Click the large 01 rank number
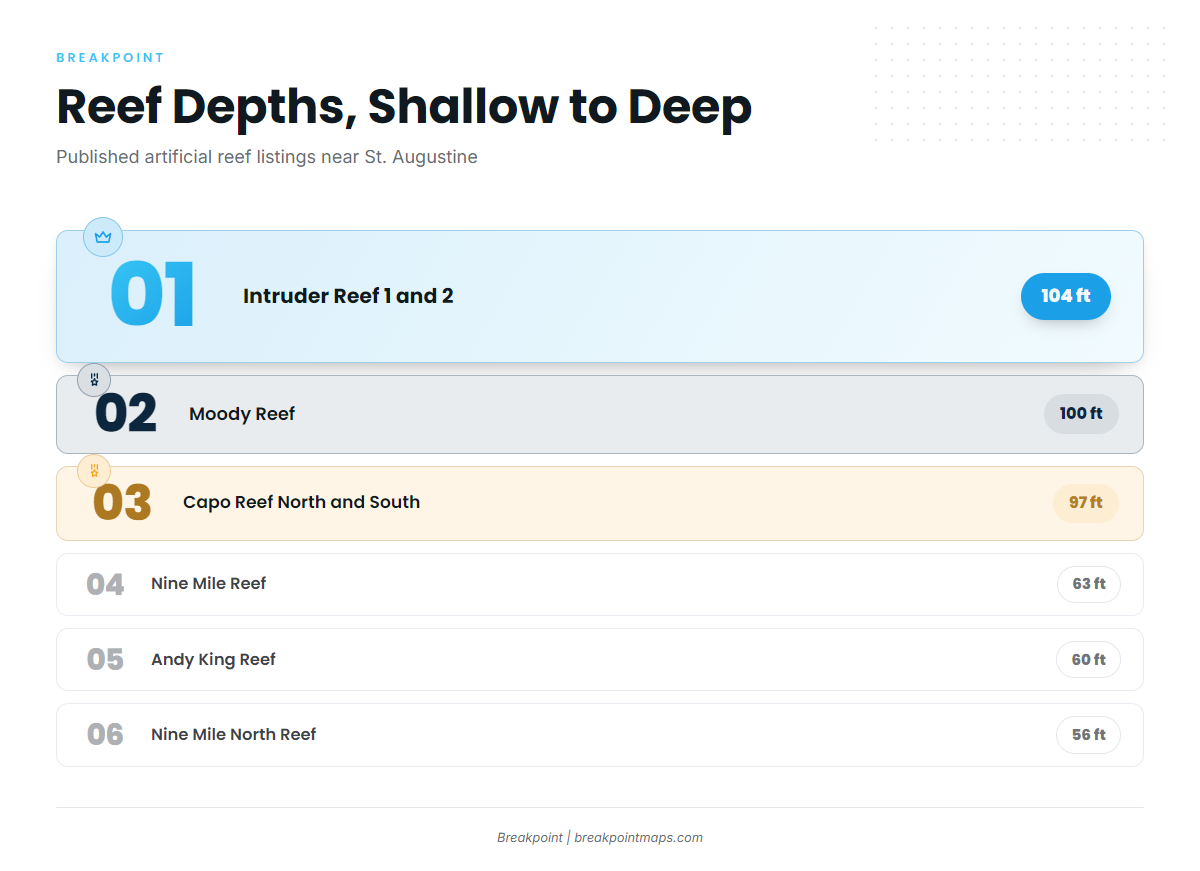The image size is (1200, 871). 152,296
